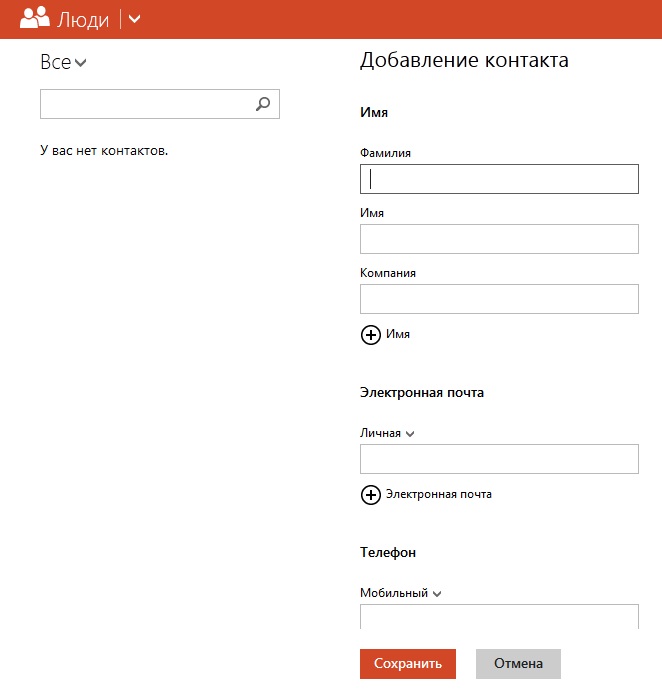662x691 pixels.
Task: Click the Отмена button
Action: (x=518, y=664)
